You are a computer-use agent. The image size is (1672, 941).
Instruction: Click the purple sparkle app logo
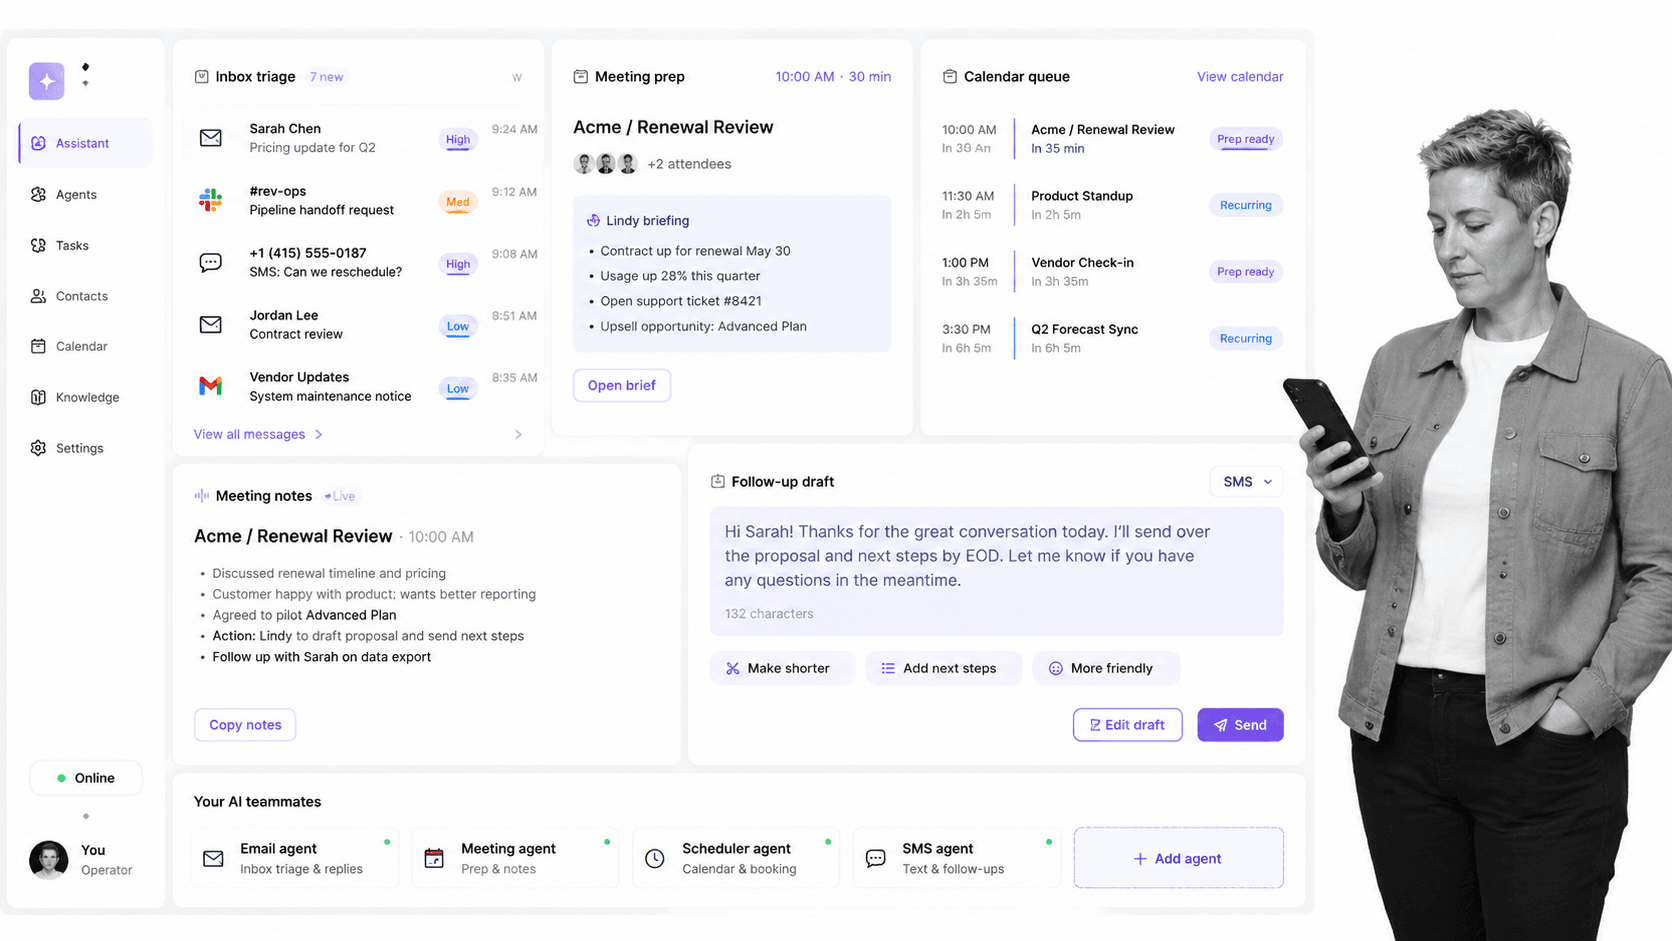pos(46,81)
